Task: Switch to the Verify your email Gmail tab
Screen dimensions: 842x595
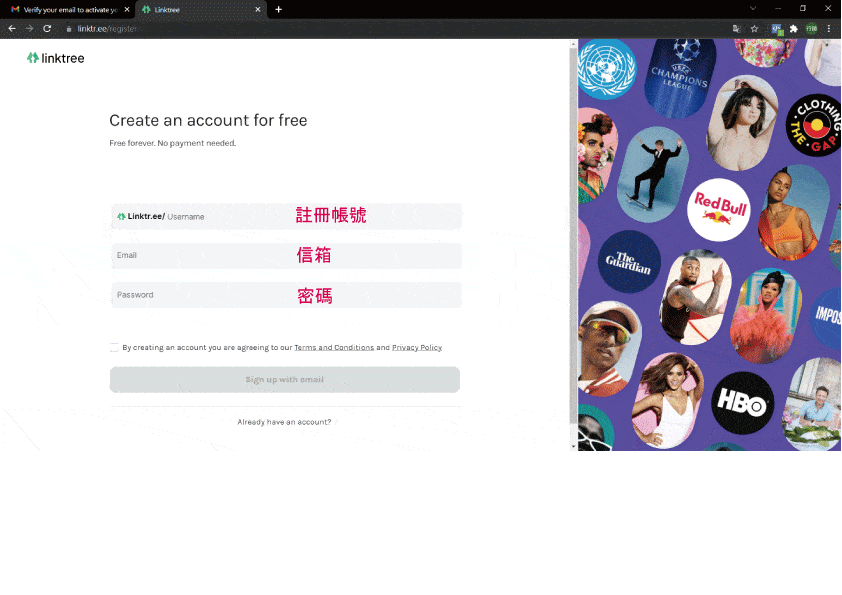Action: 69,10
